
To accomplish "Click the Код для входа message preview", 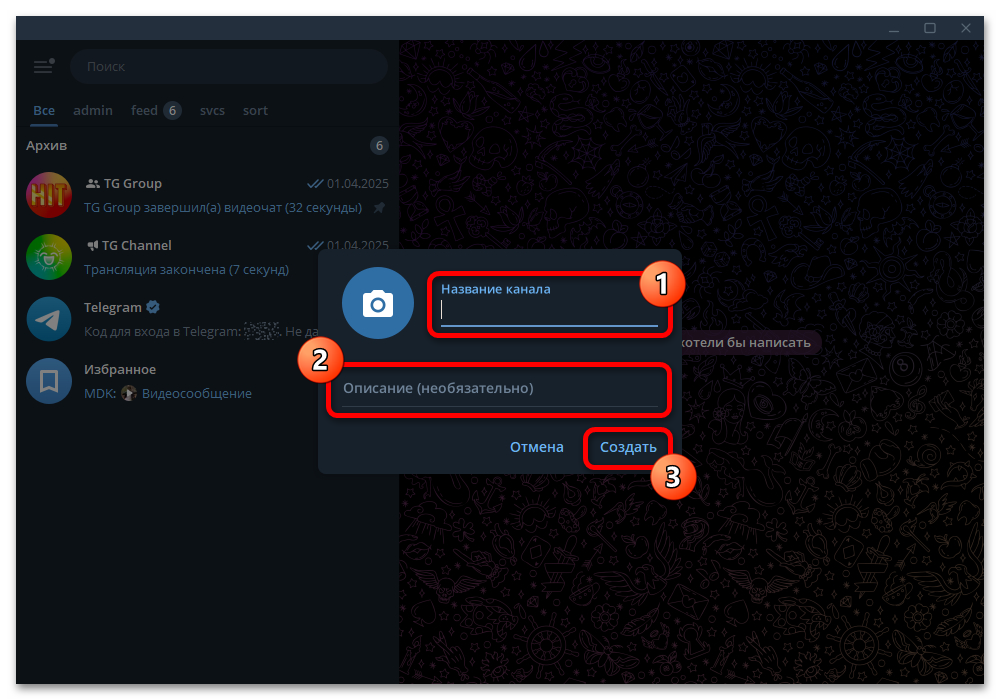I will click(201, 332).
